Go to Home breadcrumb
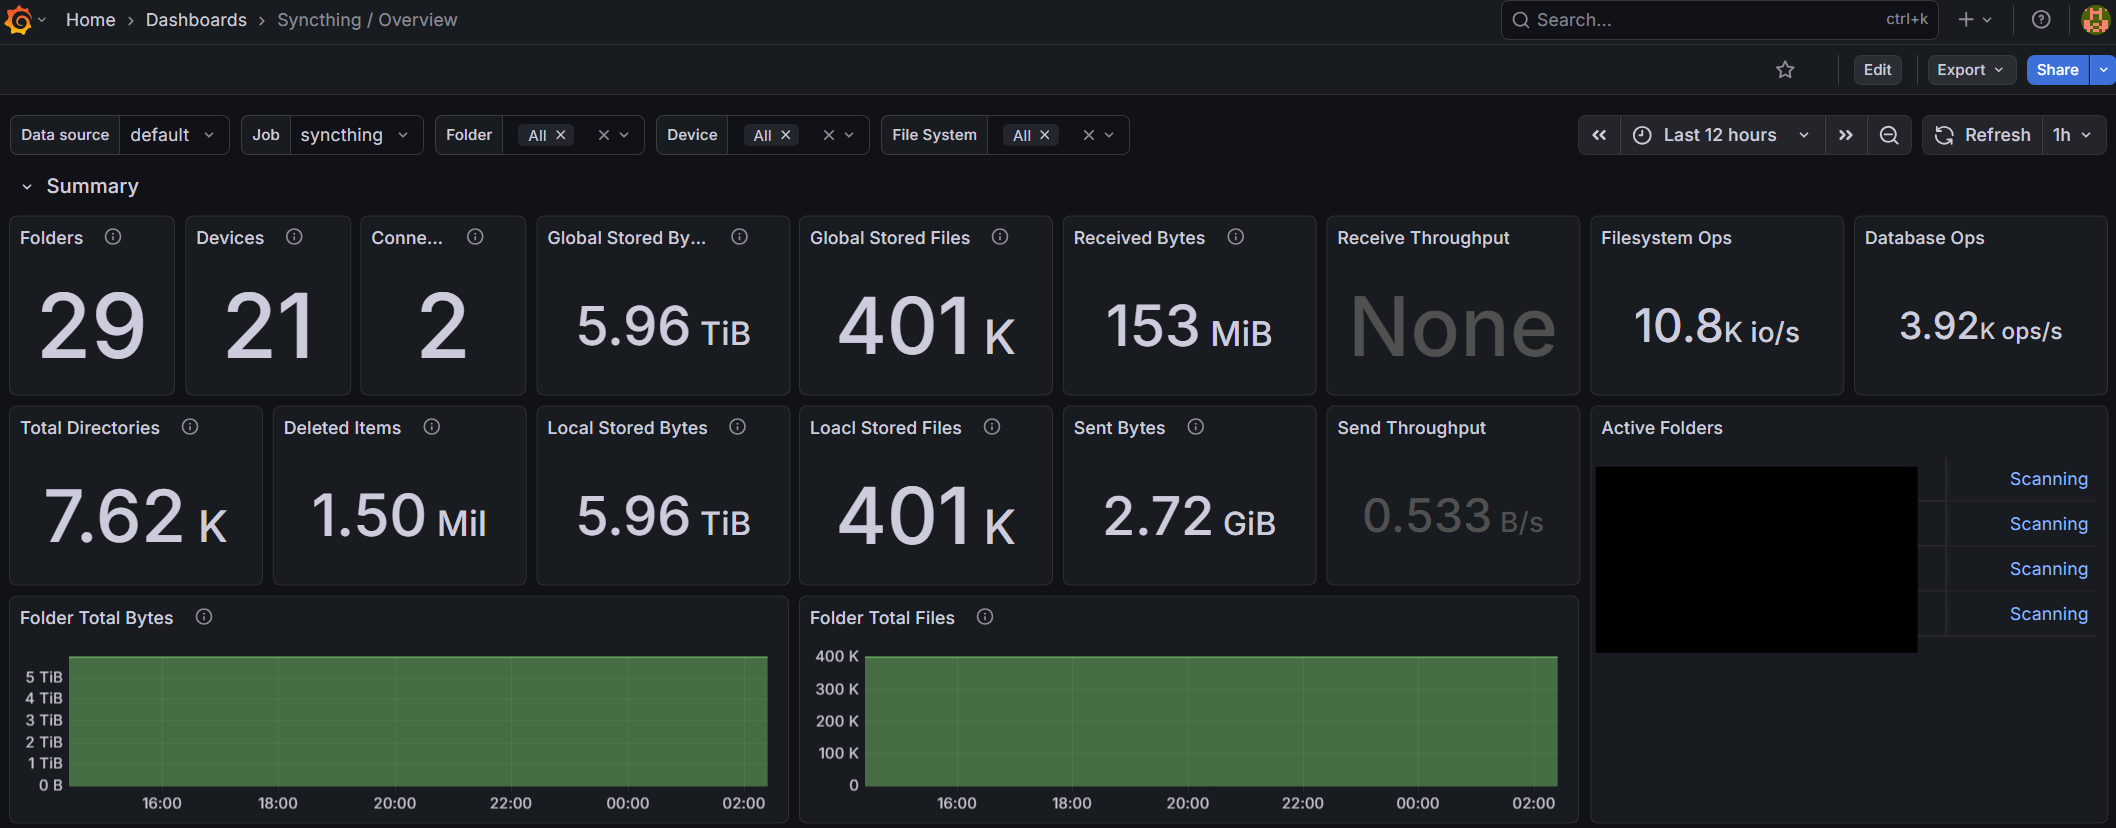 pos(90,20)
